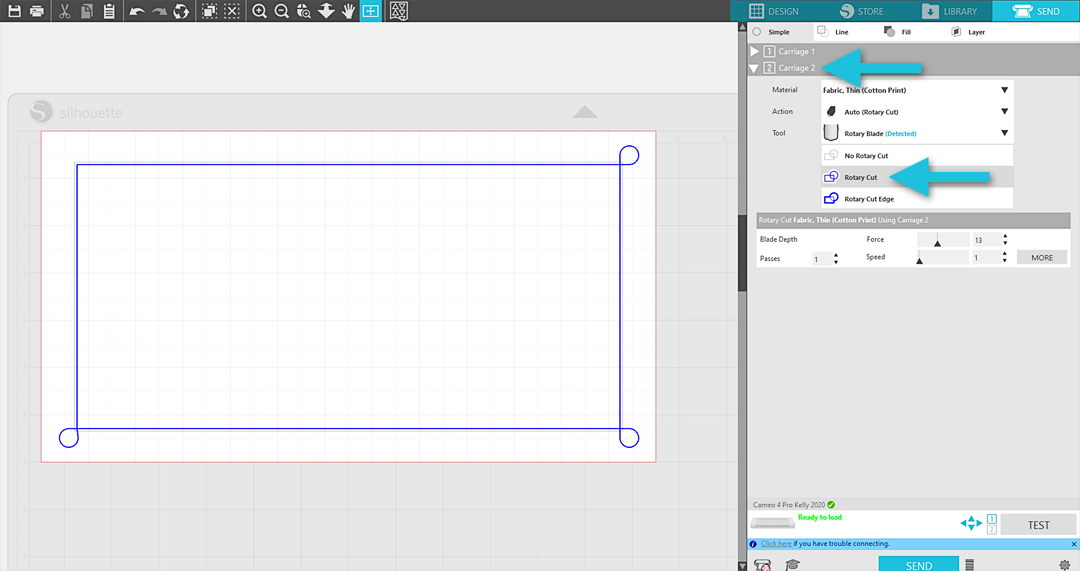This screenshot has width=1080, height=571.
Task: Click the Print icon
Action: point(37,11)
